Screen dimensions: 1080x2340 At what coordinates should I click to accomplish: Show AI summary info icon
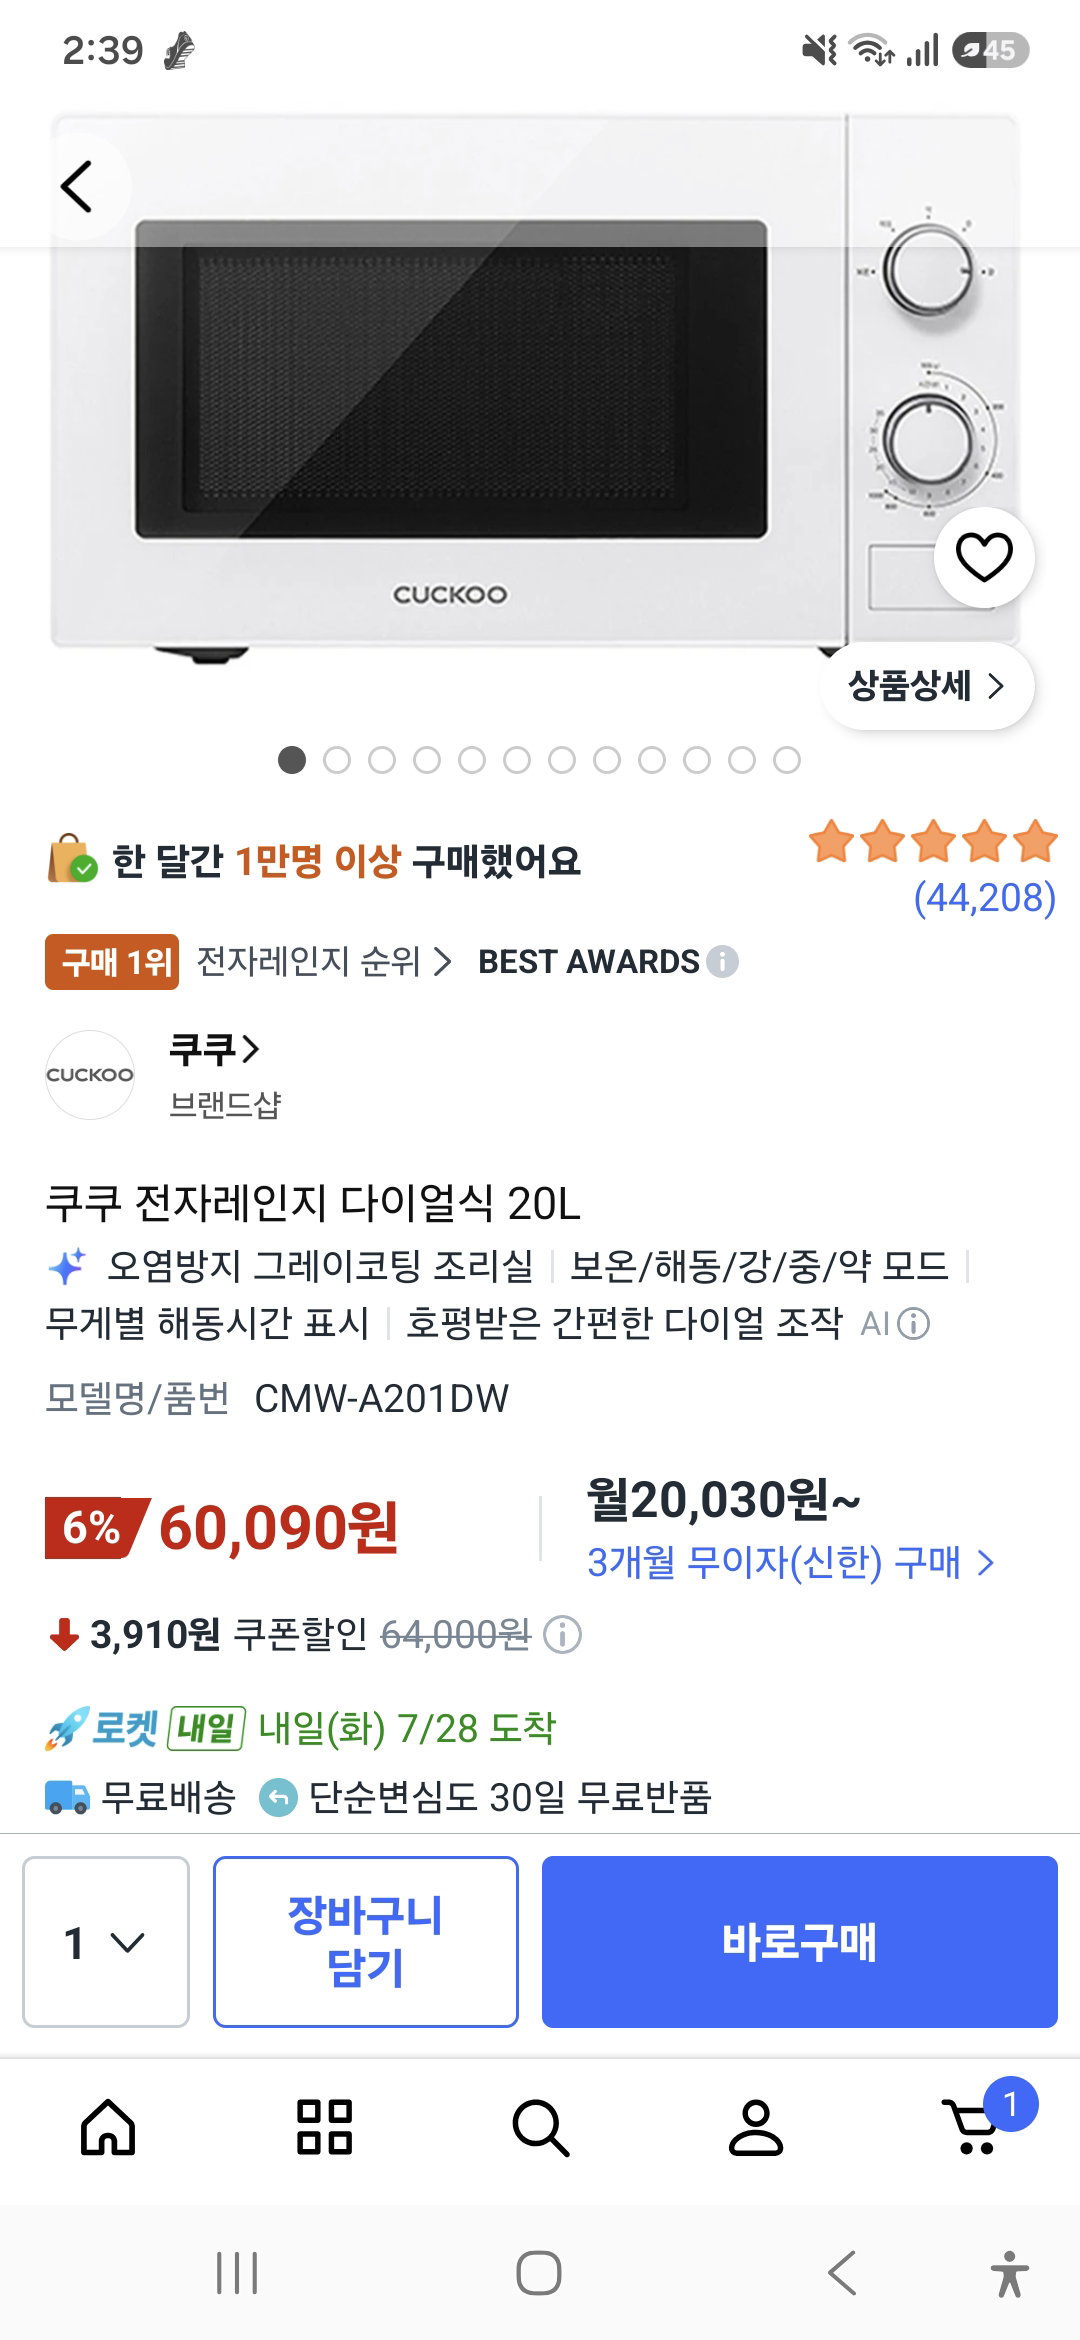[x=913, y=1324]
